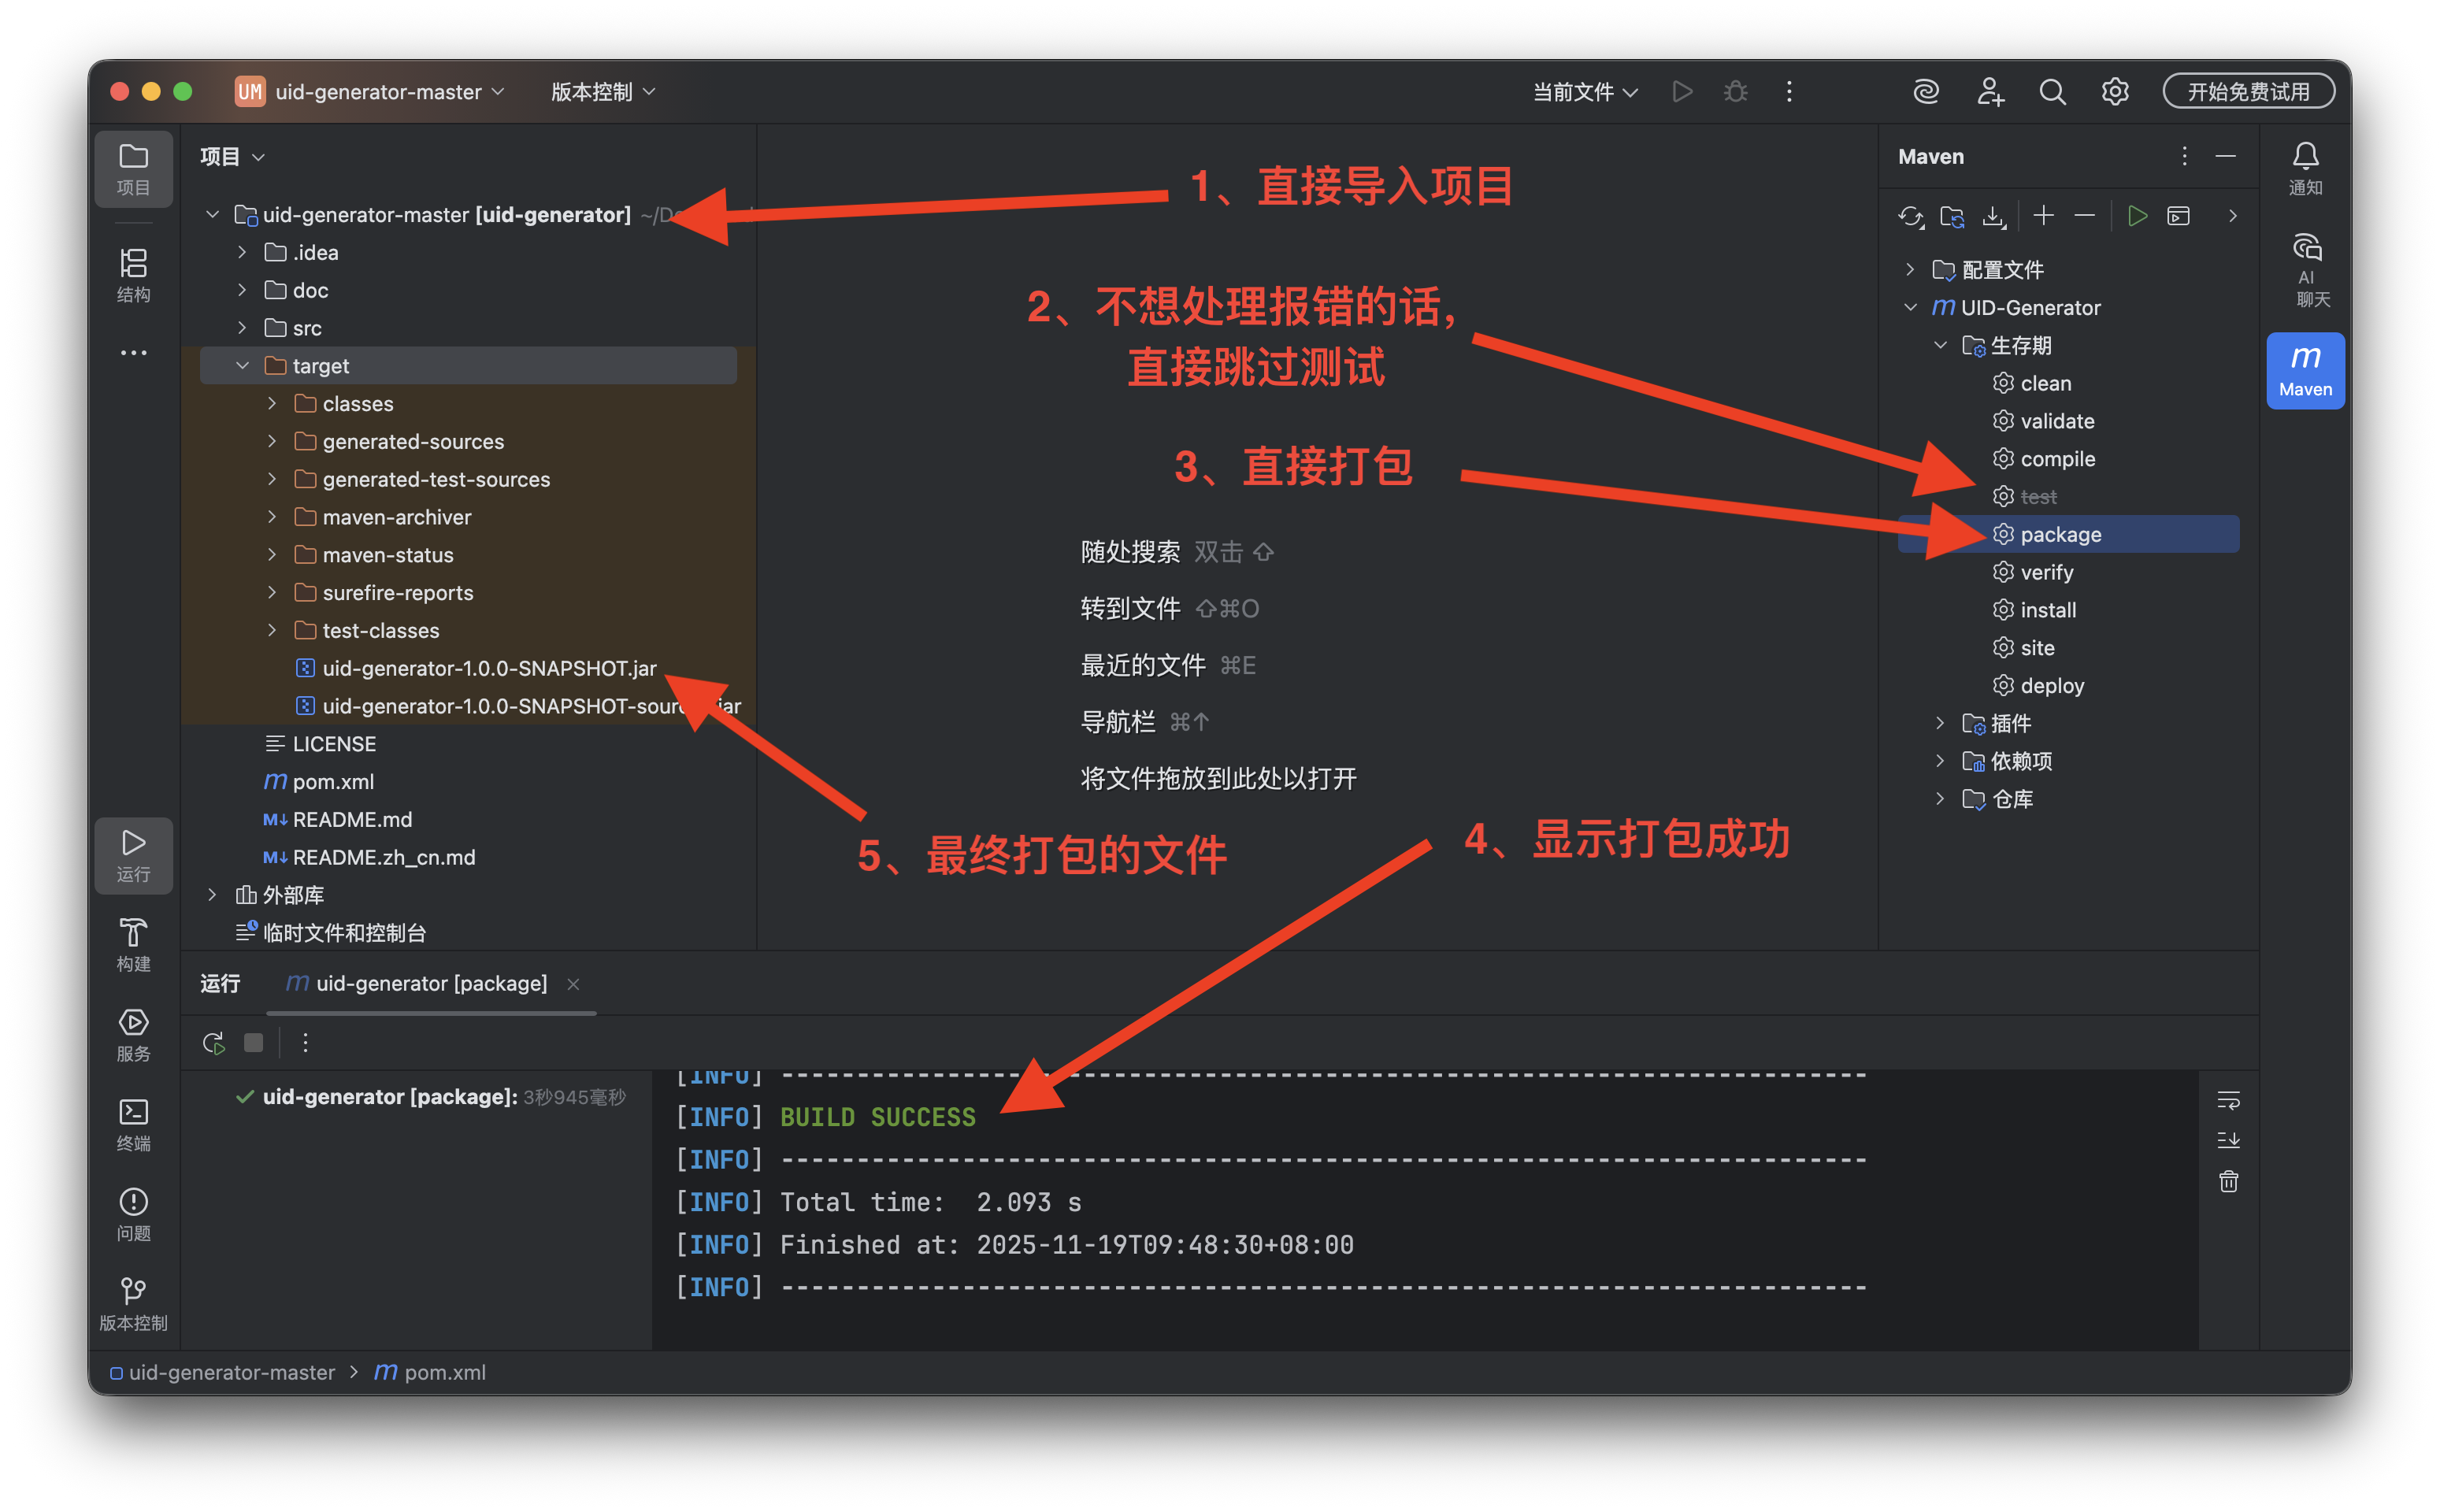The width and height of the screenshot is (2440, 1512).
Task: Toggle scroll to end in console
Action: click(2228, 1141)
